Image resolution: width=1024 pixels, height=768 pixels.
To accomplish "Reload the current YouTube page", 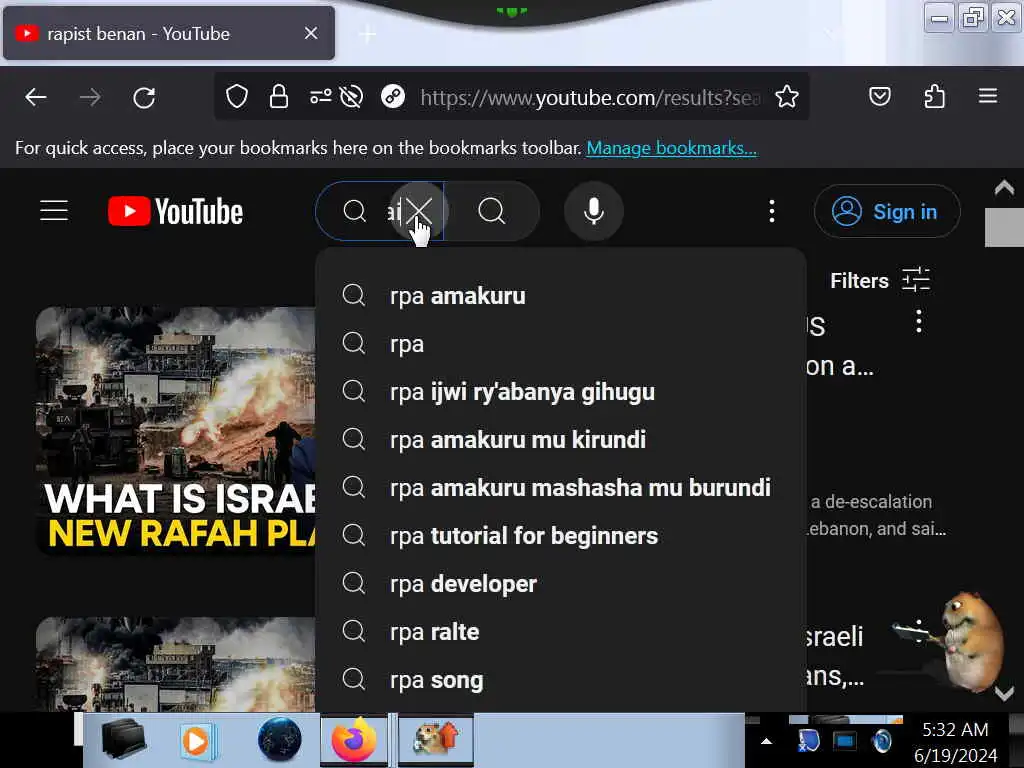I will (144, 98).
